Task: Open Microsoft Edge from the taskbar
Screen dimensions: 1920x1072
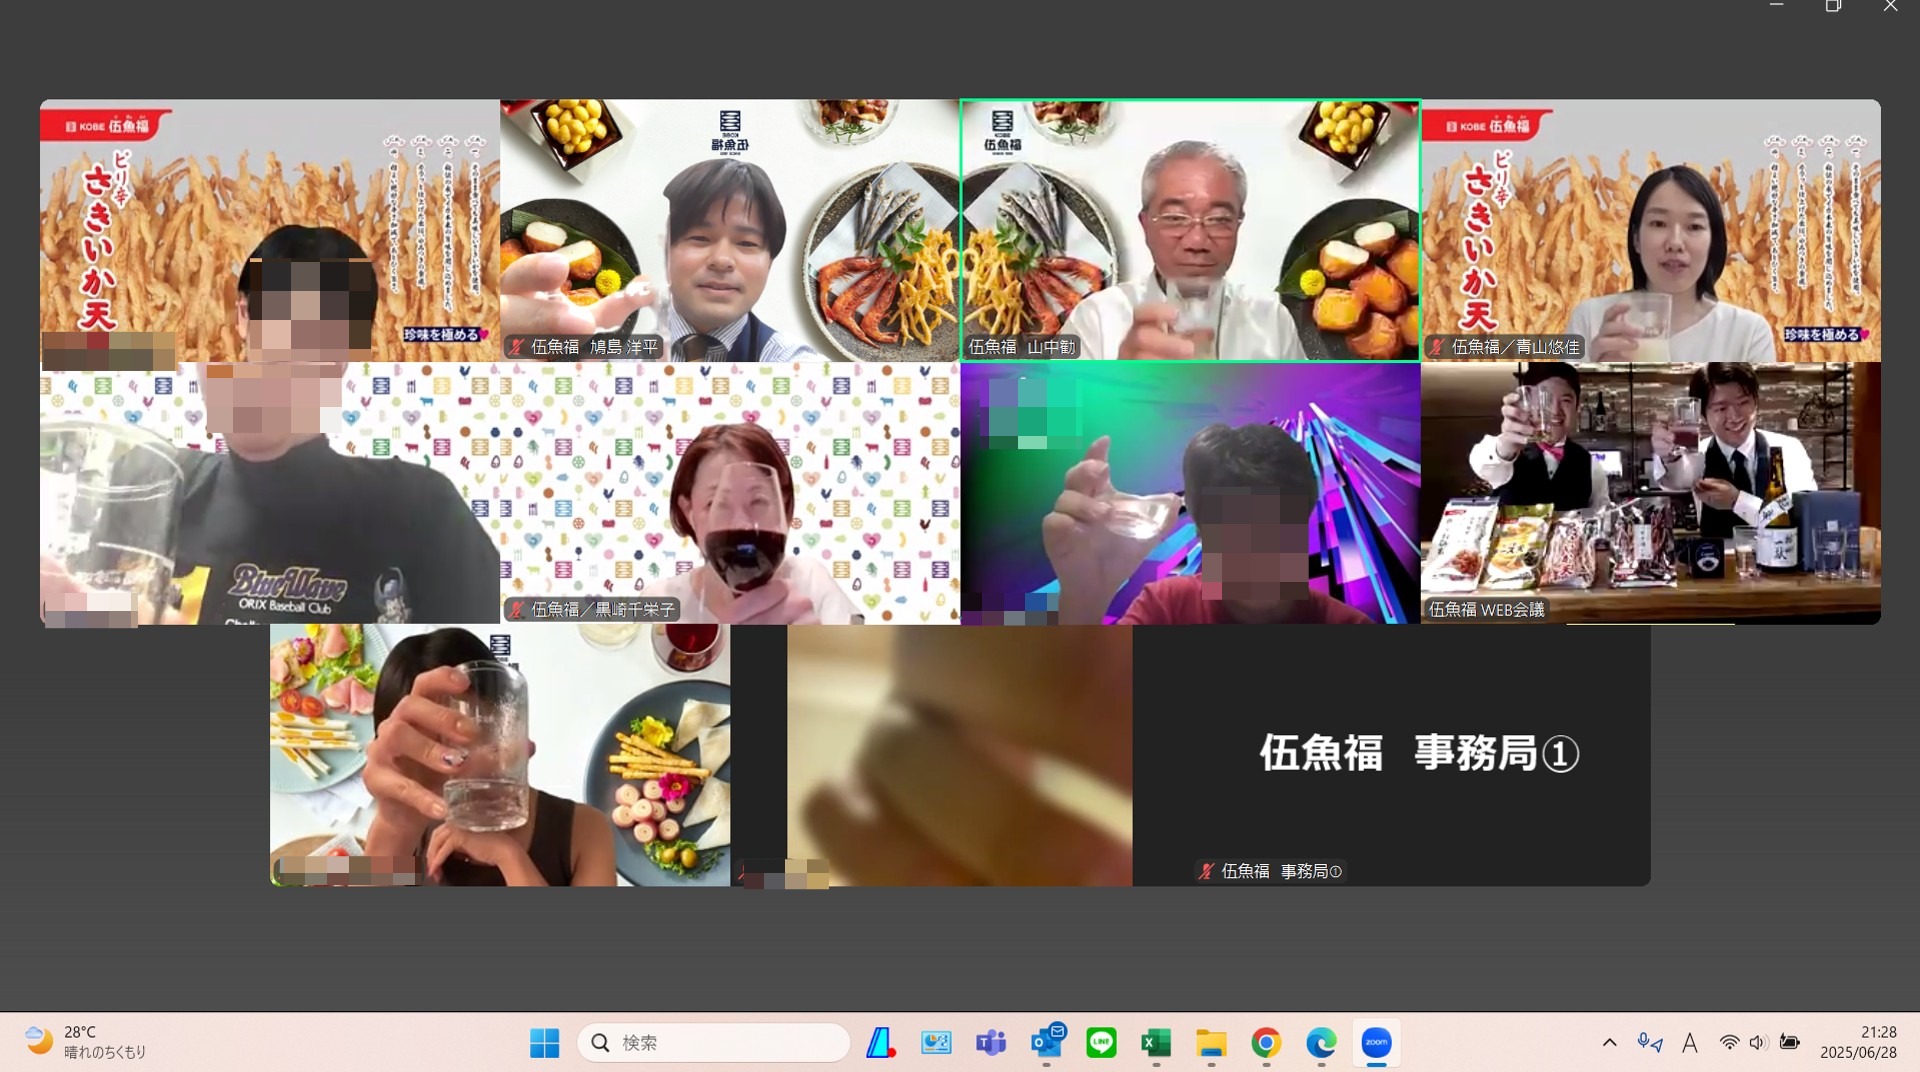Action: point(1321,1043)
